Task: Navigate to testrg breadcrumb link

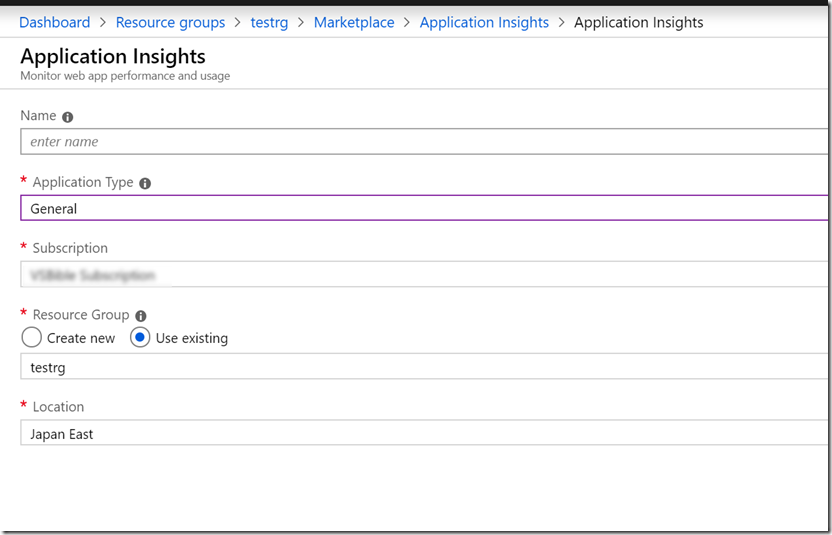Action: coord(269,23)
